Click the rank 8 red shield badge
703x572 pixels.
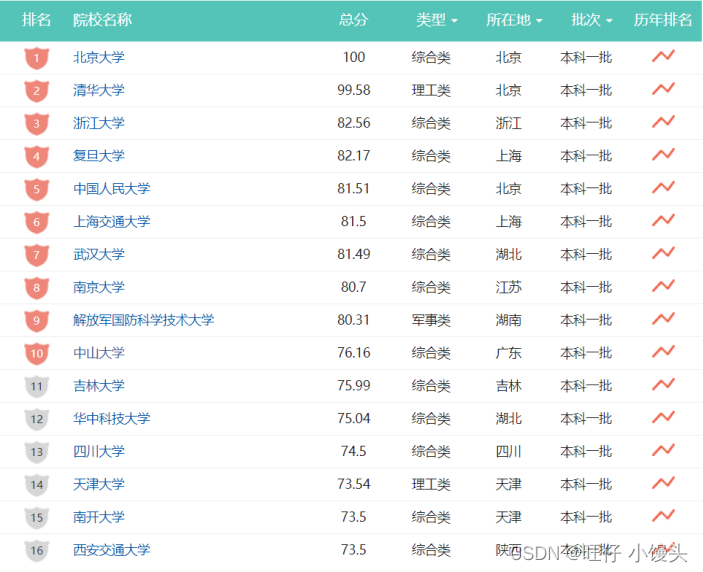[37, 287]
